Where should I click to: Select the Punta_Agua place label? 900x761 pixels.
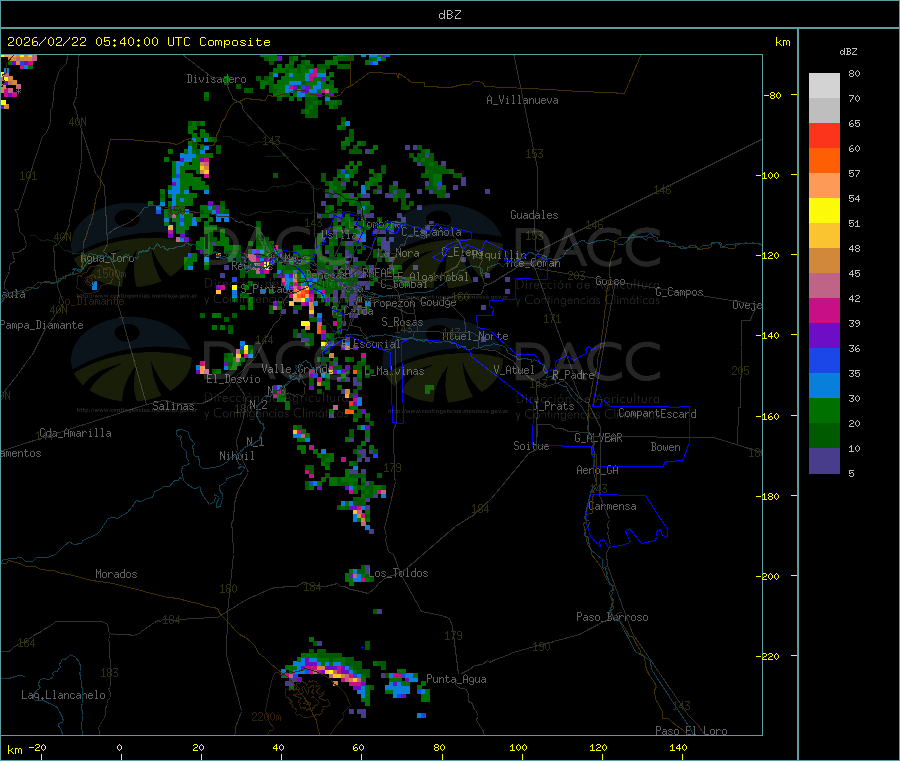(456, 679)
